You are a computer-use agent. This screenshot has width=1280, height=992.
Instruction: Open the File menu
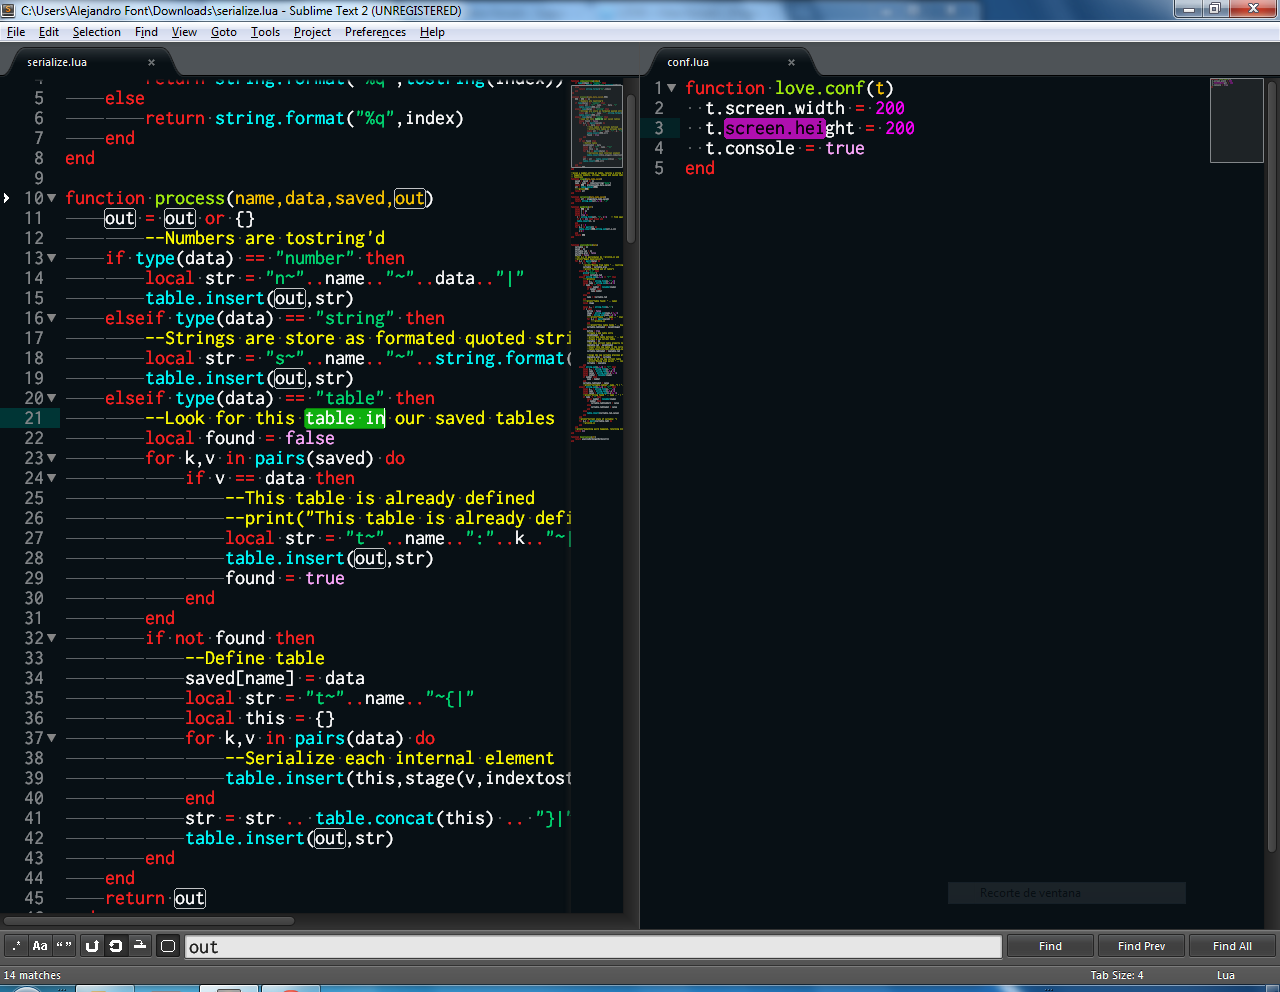tap(16, 32)
